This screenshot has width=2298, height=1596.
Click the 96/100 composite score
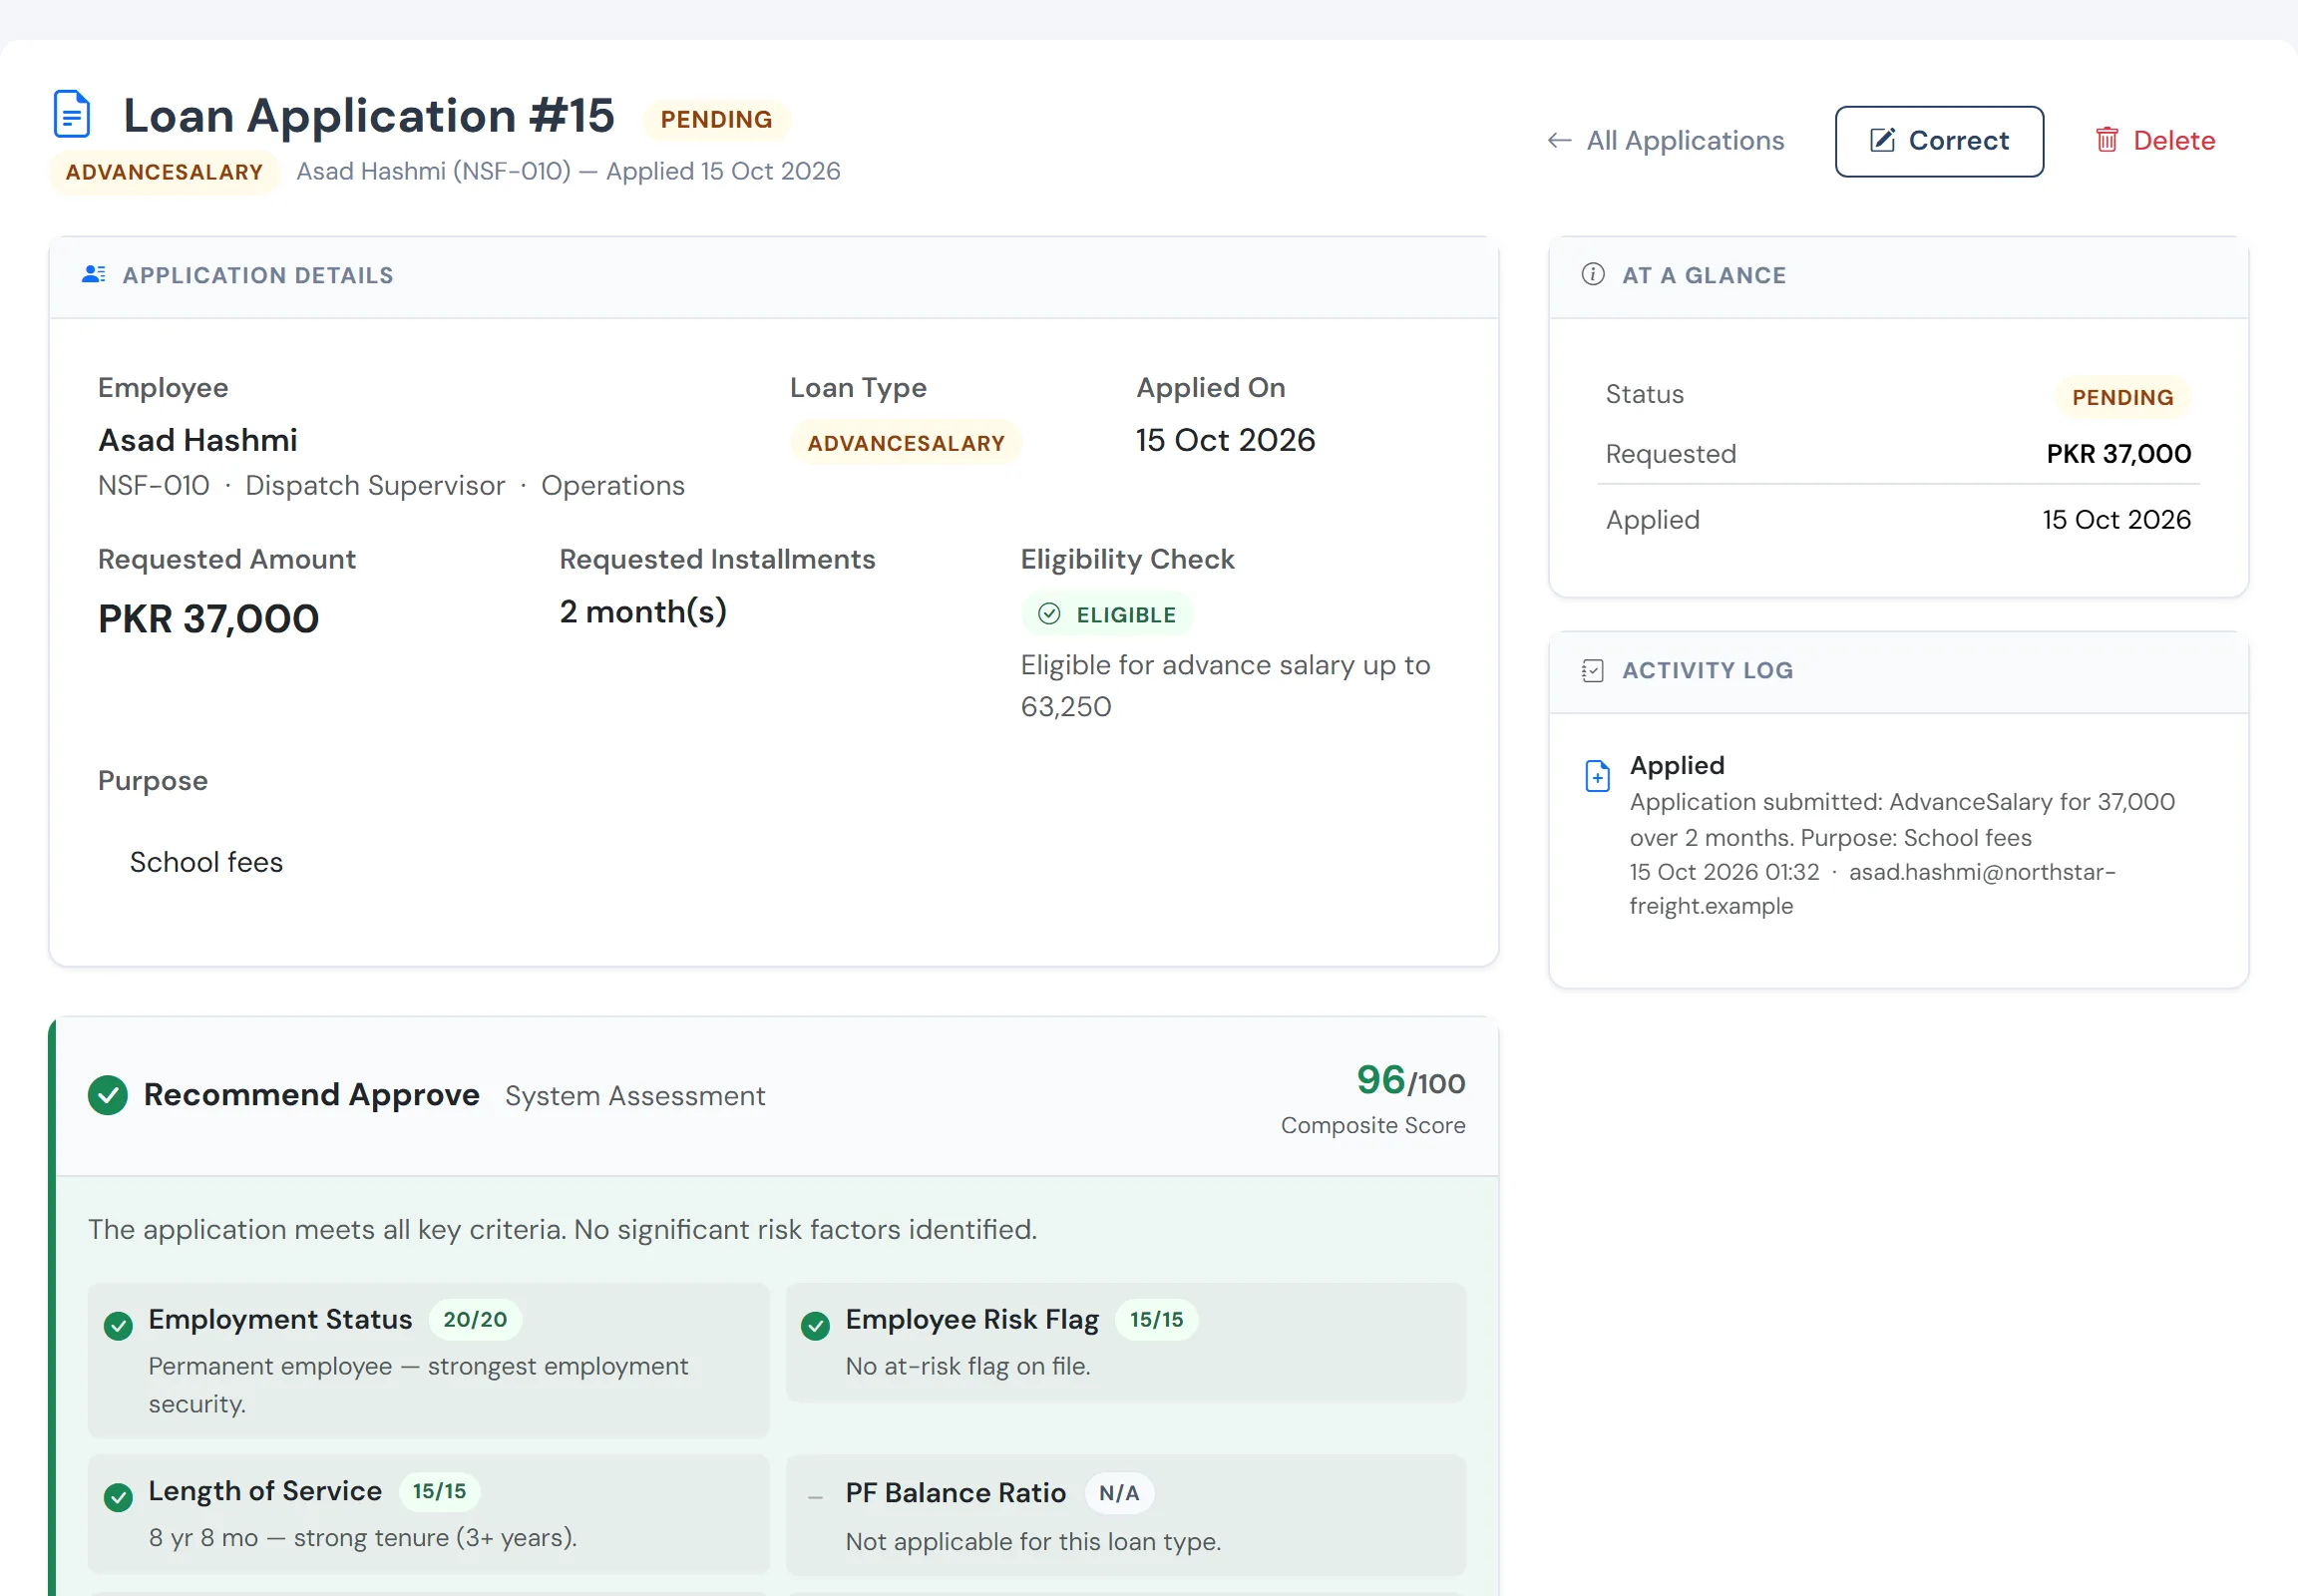[x=1410, y=1080]
